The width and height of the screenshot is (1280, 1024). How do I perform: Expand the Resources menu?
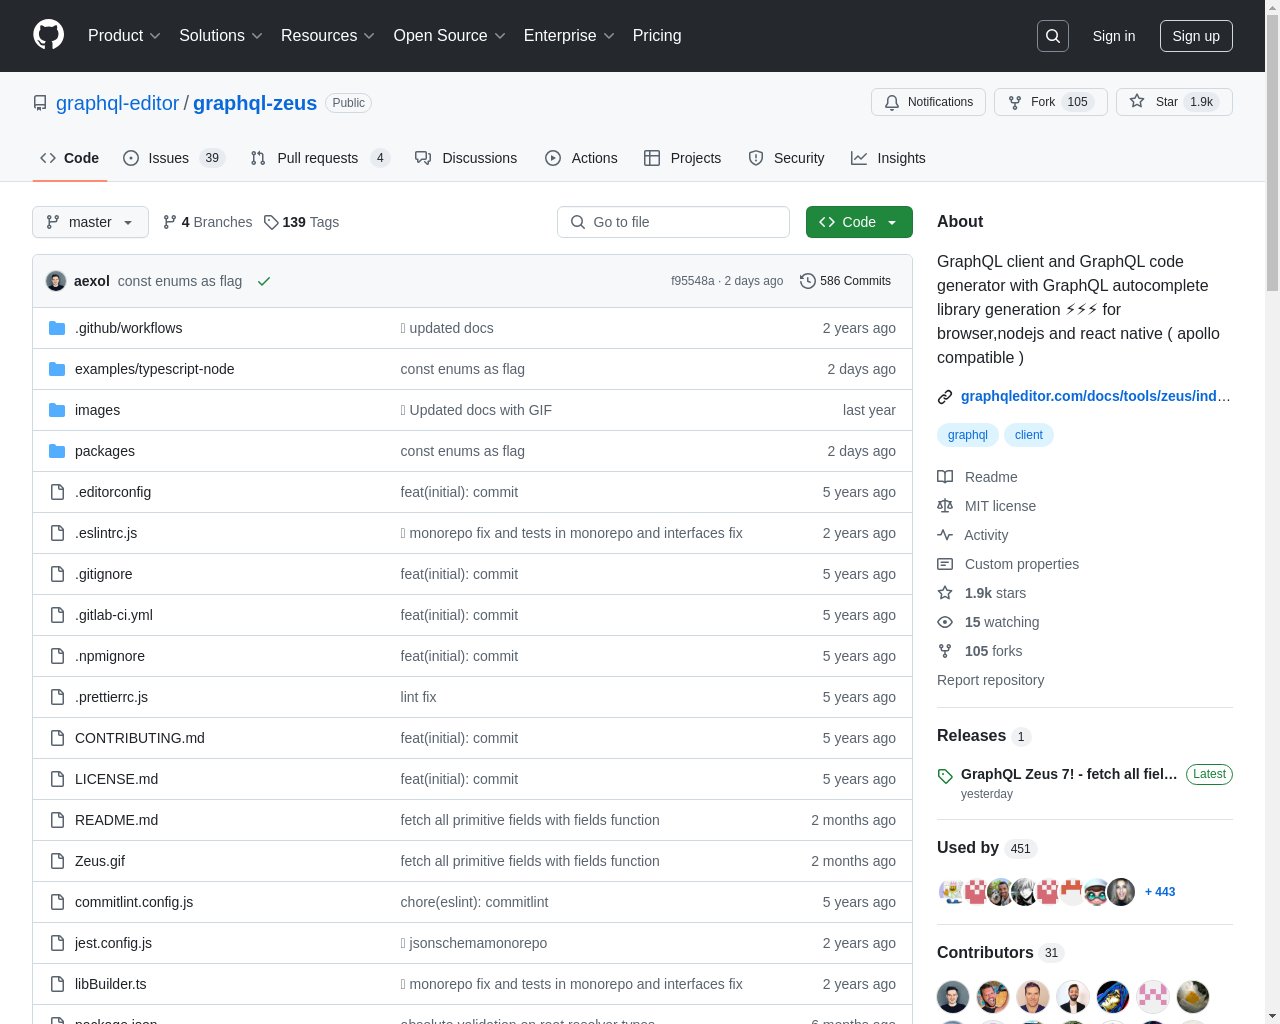pos(328,36)
